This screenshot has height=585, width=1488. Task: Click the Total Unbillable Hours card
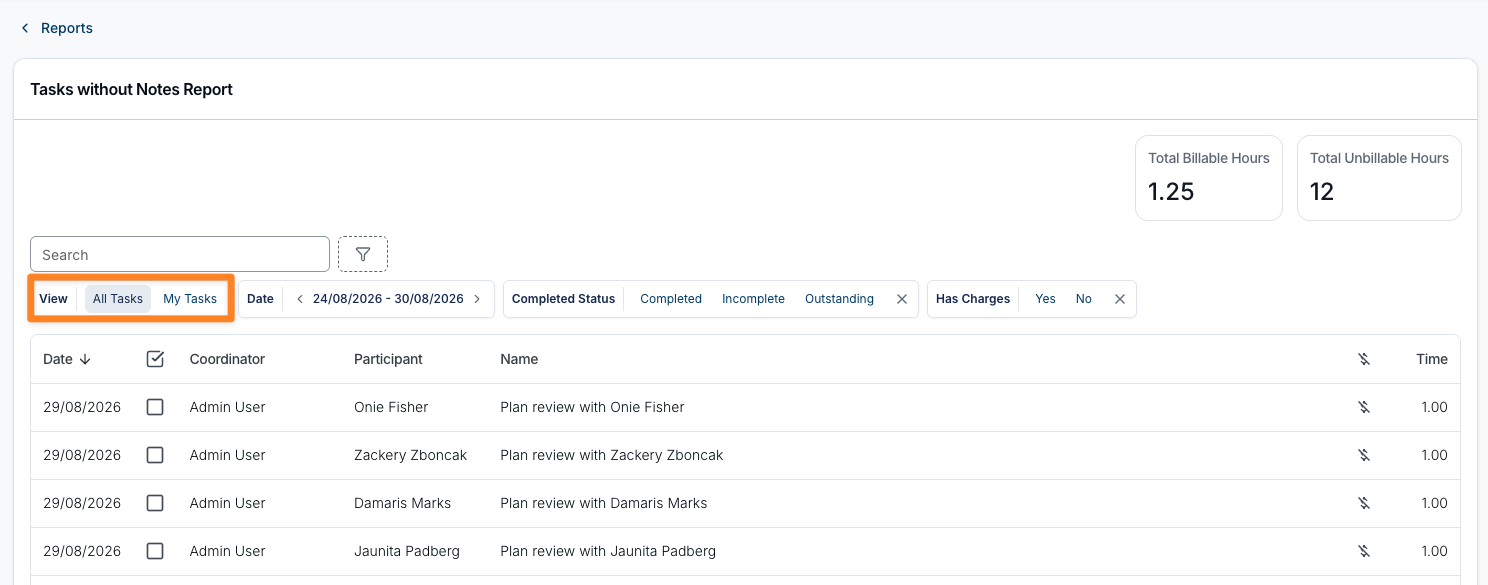(x=1379, y=178)
